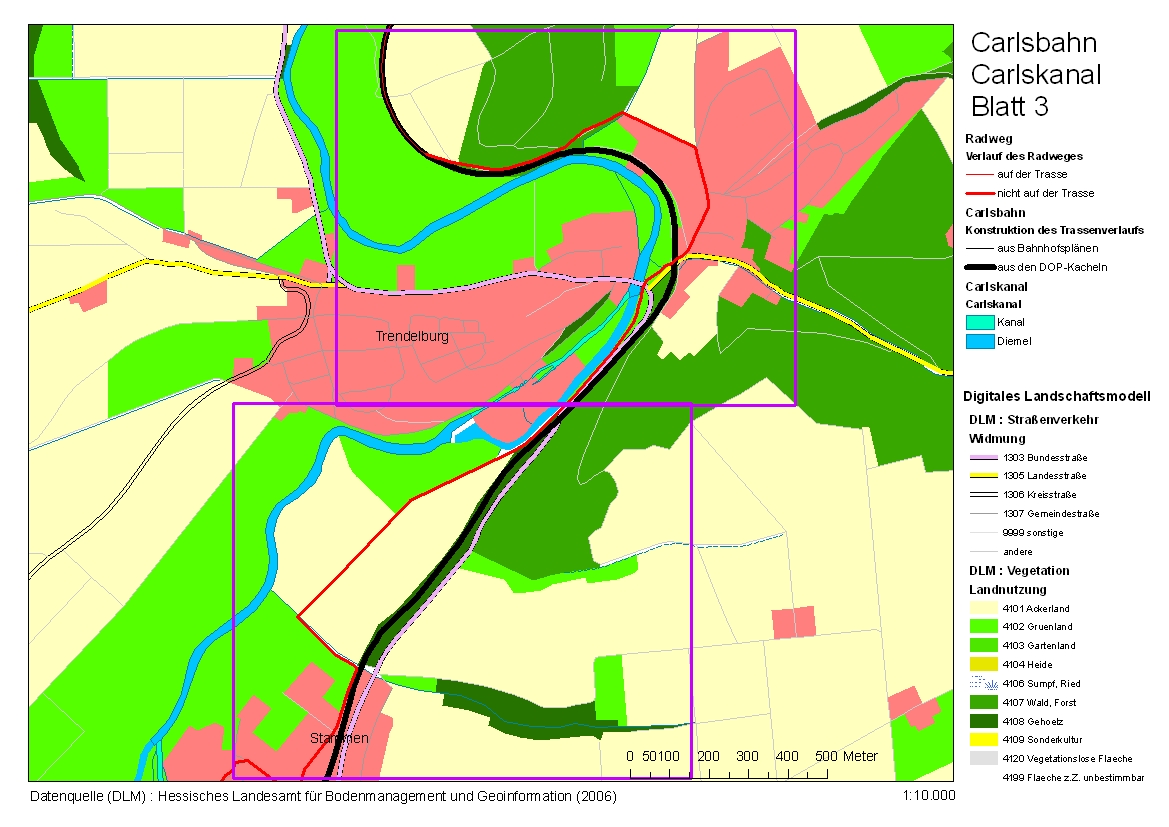Screen dimensions: 1169x827
Task: Click the Kanal turquoise legend swatch
Action: coord(980,322)
